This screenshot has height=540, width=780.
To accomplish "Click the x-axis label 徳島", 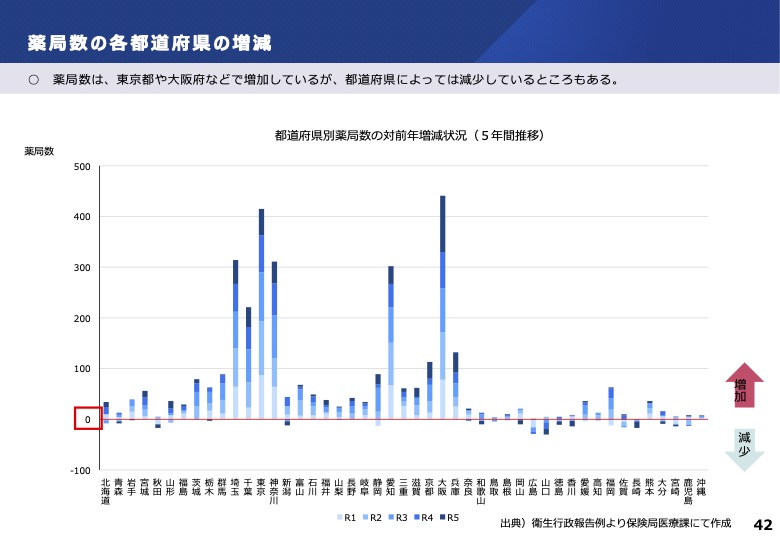I will click(559, 487).
